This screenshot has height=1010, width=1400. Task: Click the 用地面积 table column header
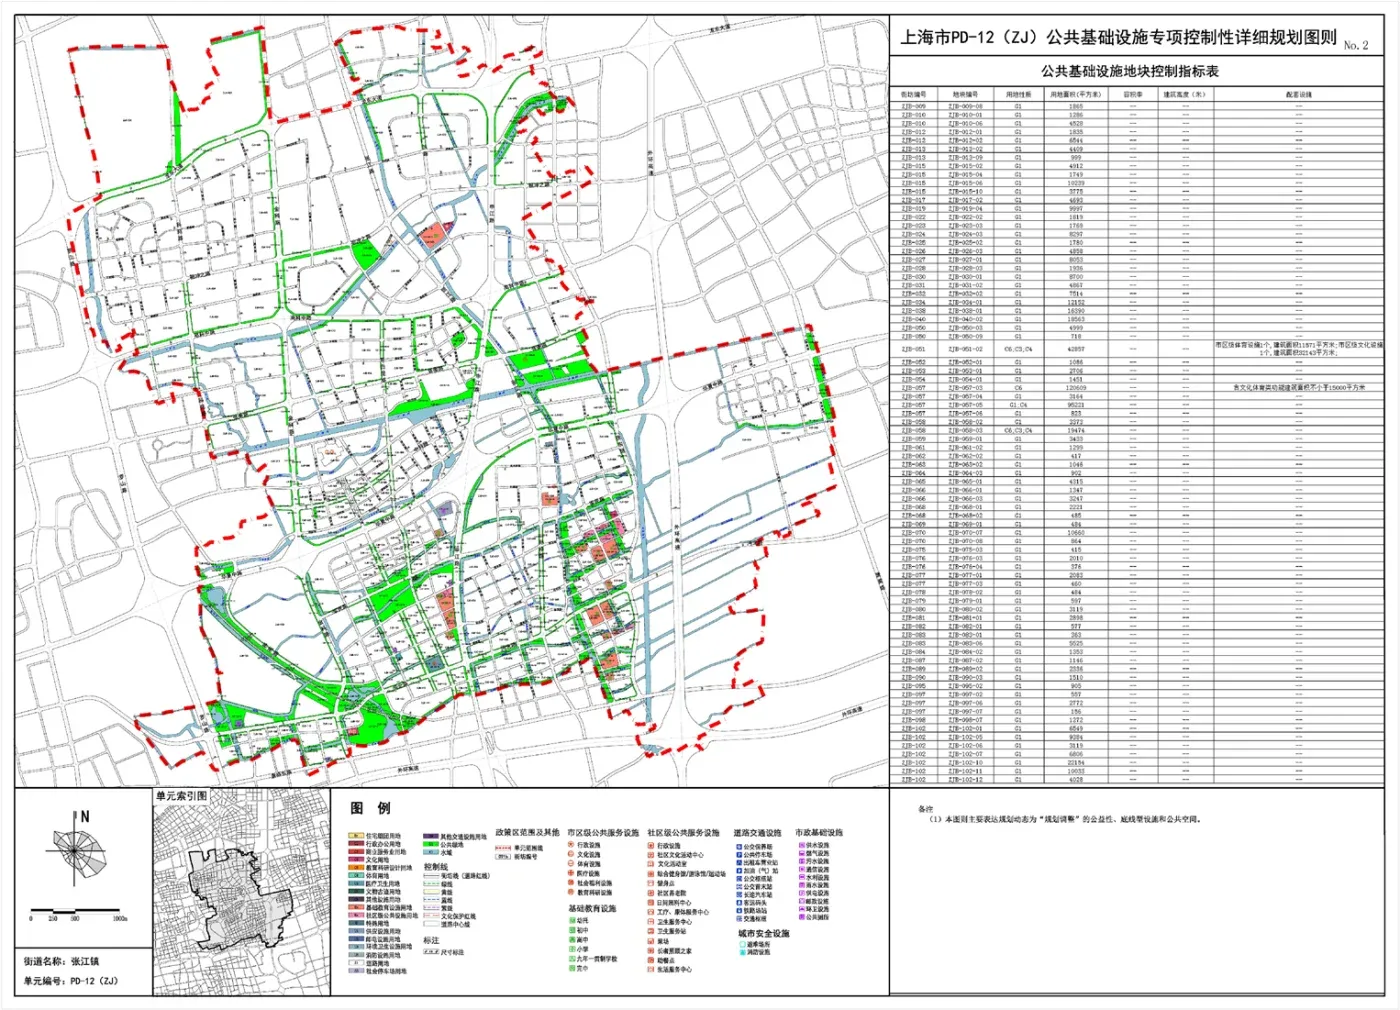(x=1075, y=94)
